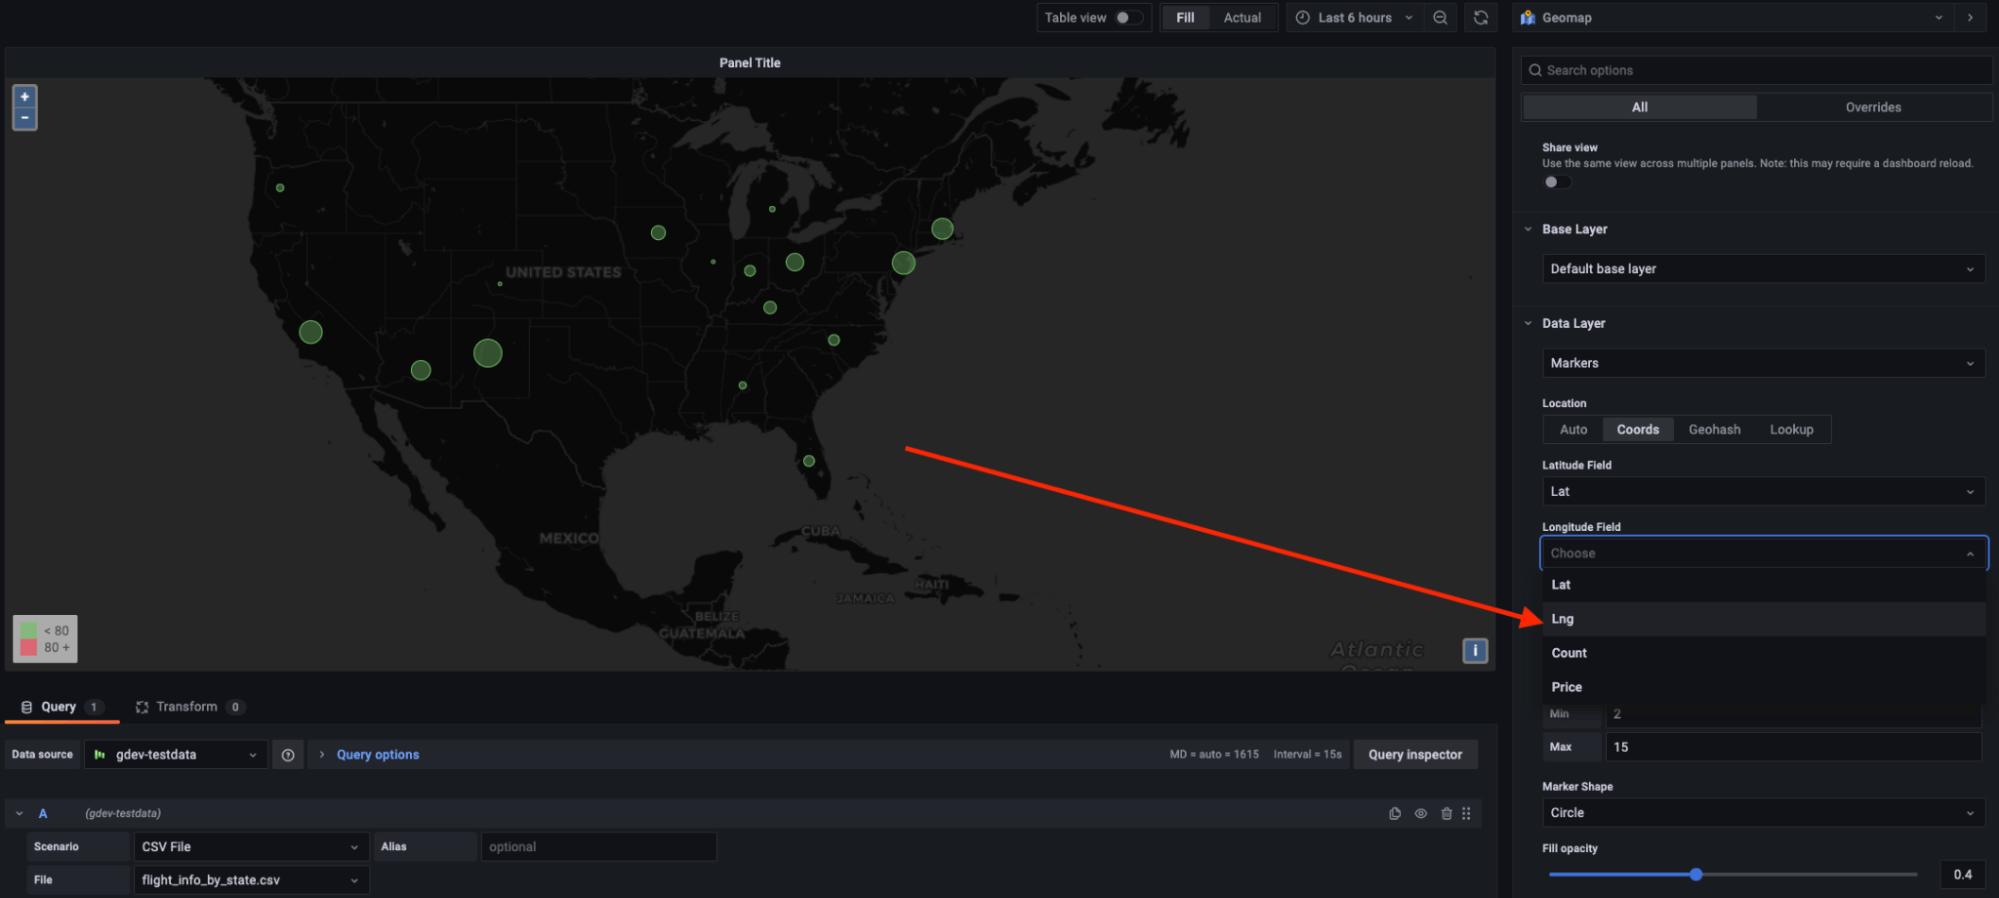
Task: Delete query A with trash icon
Action: pos(1446,814)
